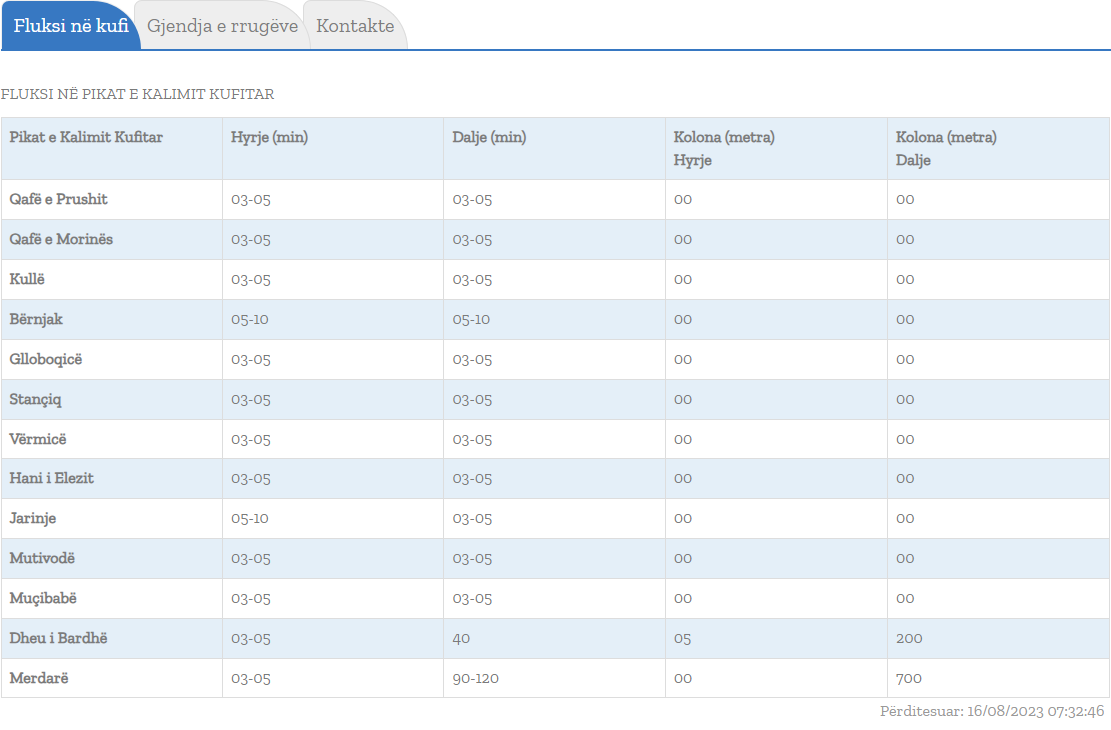Screen dimensions: 1111x730
Task: Switch to Gjendja e rrugëve tab
Action: (x=222, y=26)
